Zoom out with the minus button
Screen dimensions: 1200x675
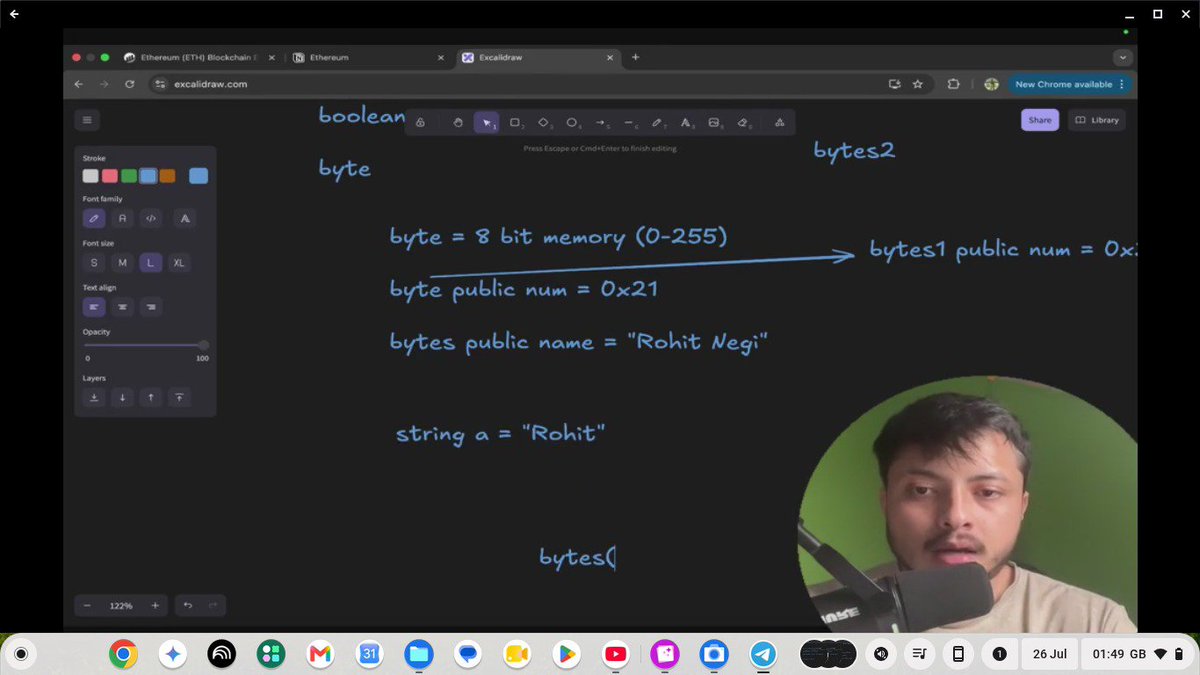tap(87, 605)
